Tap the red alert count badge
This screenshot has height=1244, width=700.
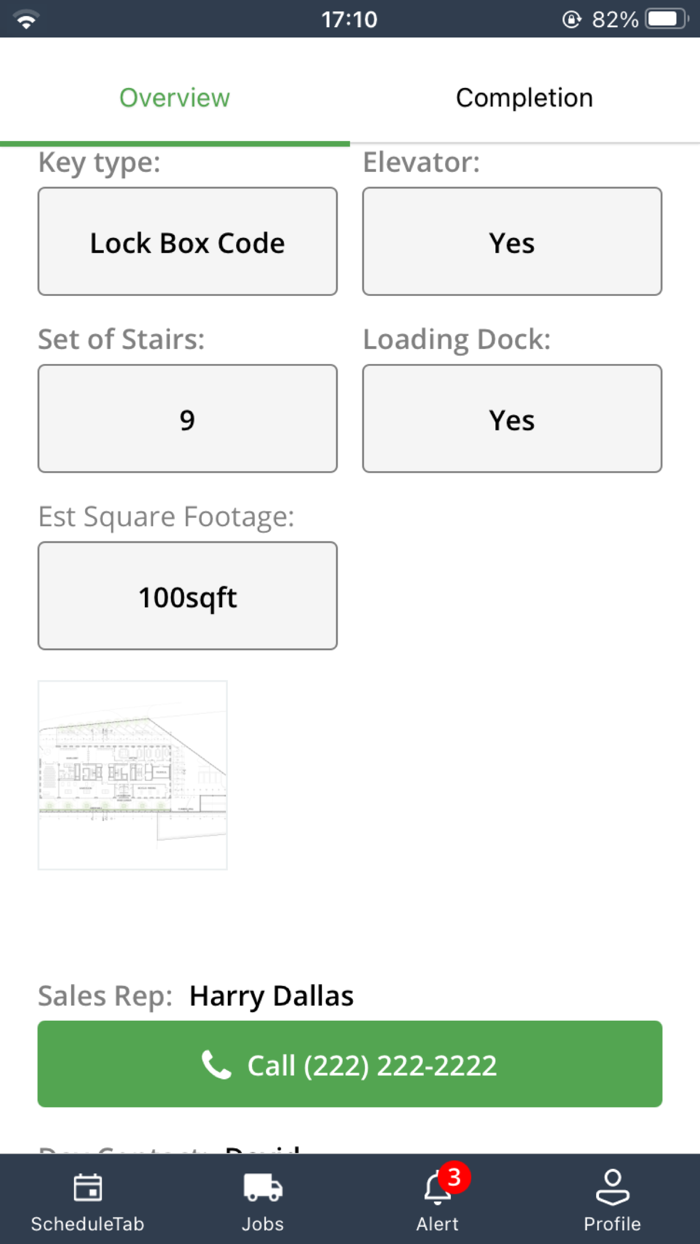[x=454, y=1177]
